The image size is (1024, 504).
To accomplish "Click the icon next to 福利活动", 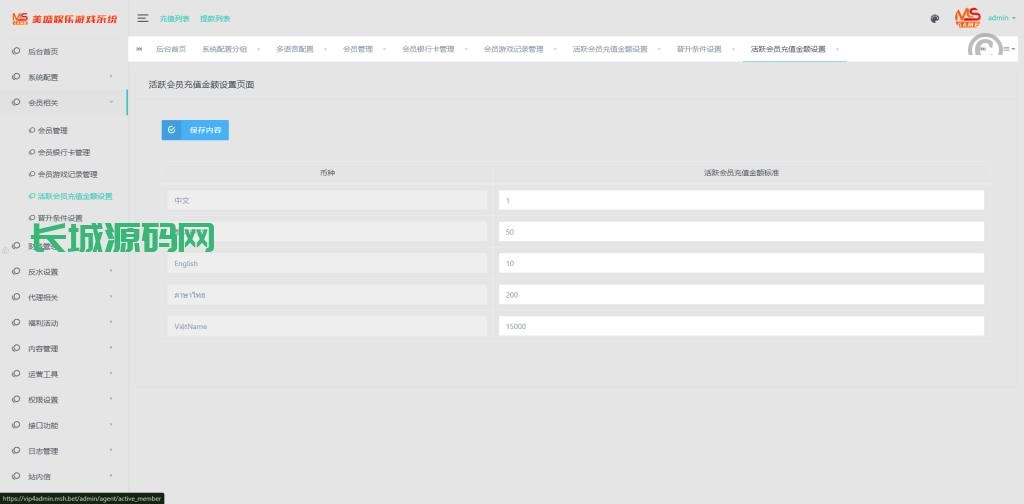I will [x=15, y=323].
